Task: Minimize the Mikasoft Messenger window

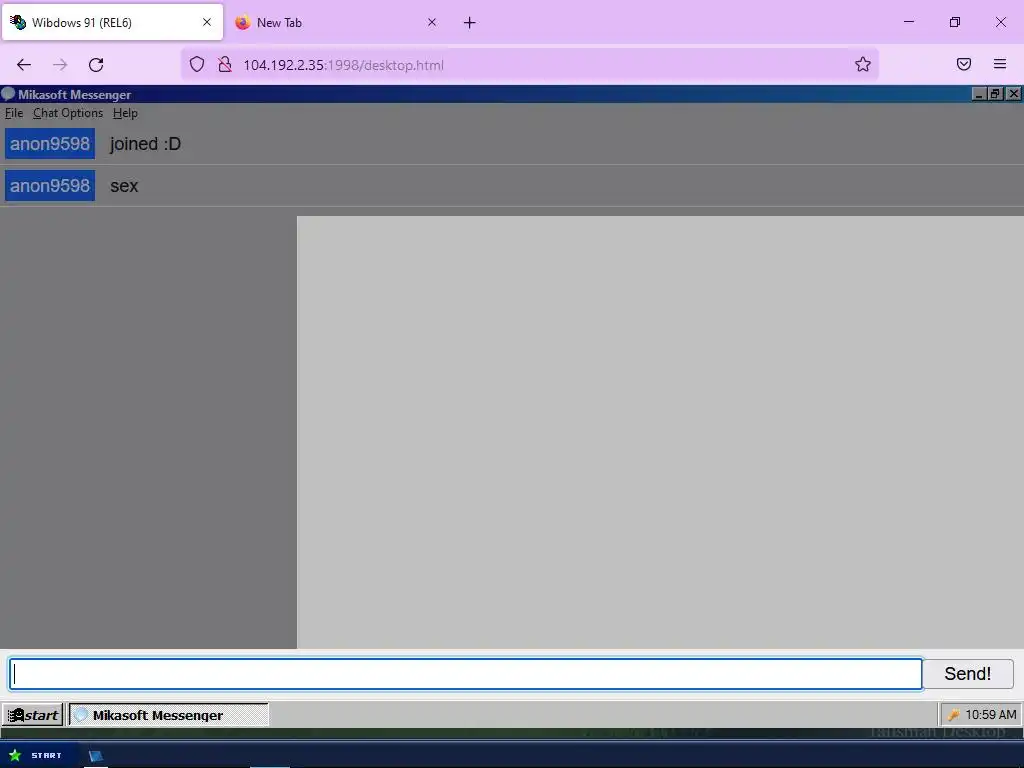Action: (x=978, y=94)
